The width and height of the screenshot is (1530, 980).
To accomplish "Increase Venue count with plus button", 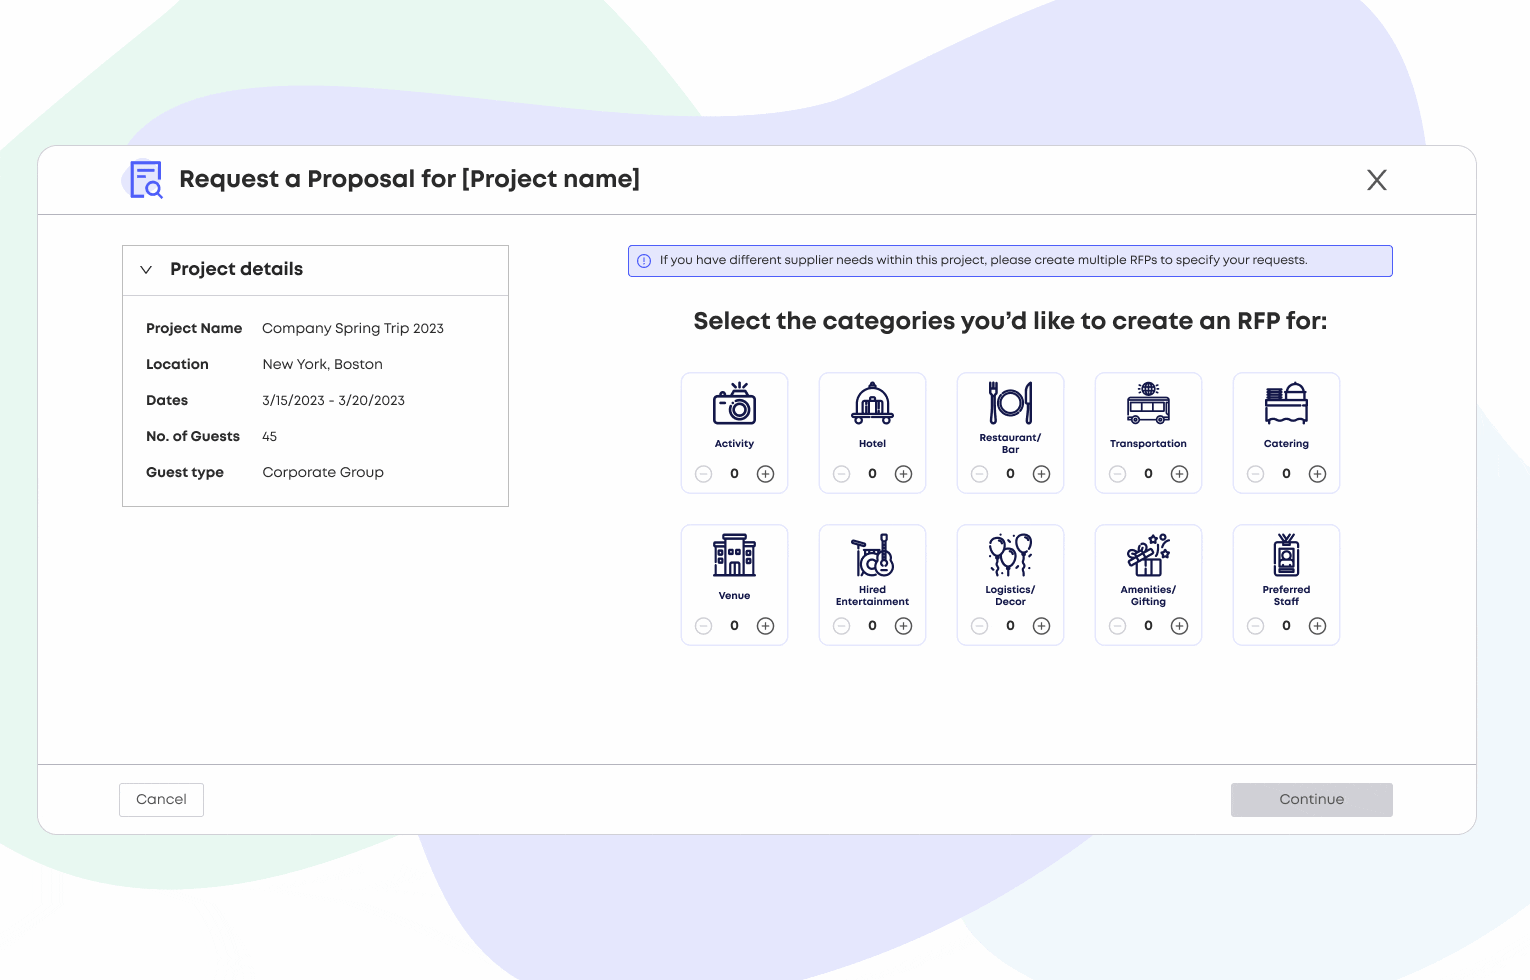I will pos(765,626).
